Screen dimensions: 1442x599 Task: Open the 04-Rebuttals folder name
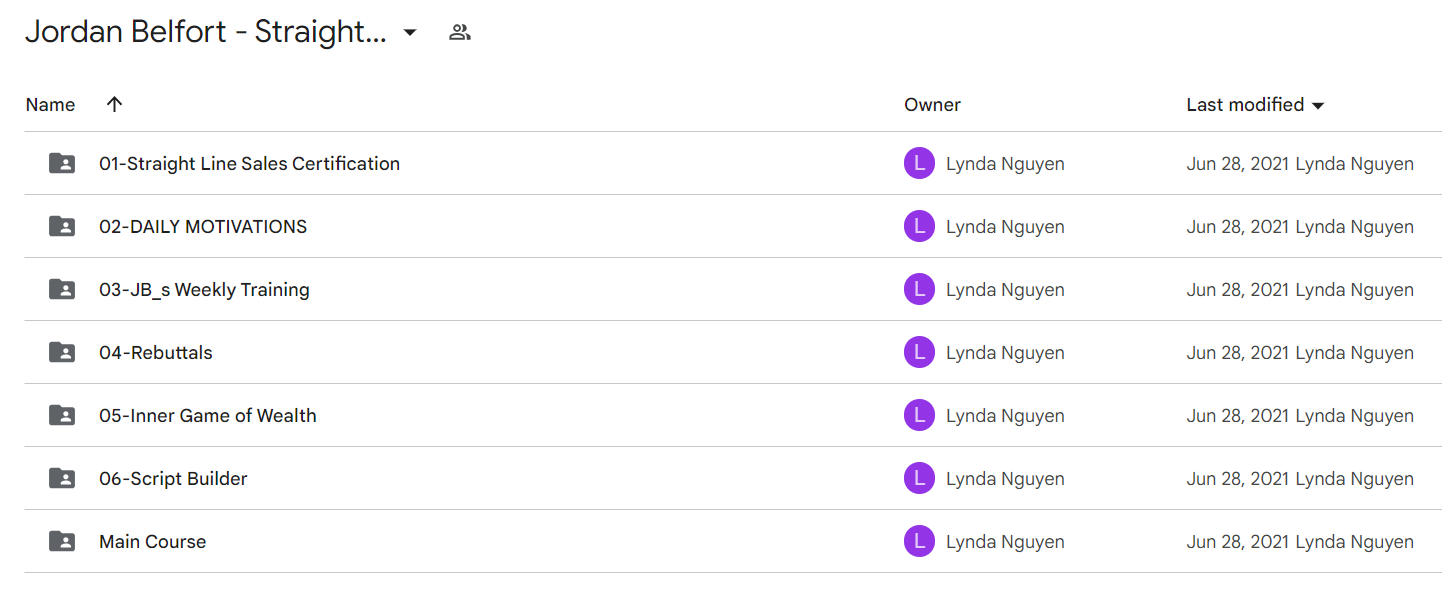click(x=156, y=352)
